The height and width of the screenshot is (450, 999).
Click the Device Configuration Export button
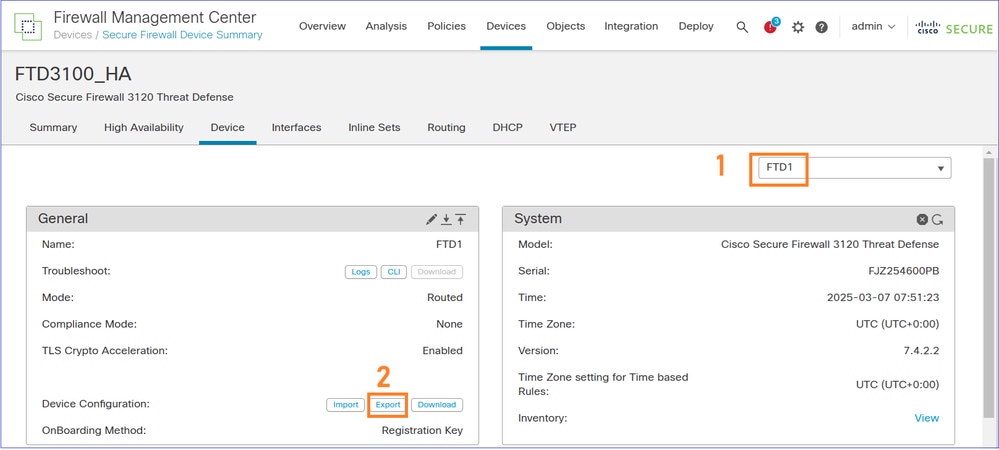pyautogui.click(x=388, y=405)
